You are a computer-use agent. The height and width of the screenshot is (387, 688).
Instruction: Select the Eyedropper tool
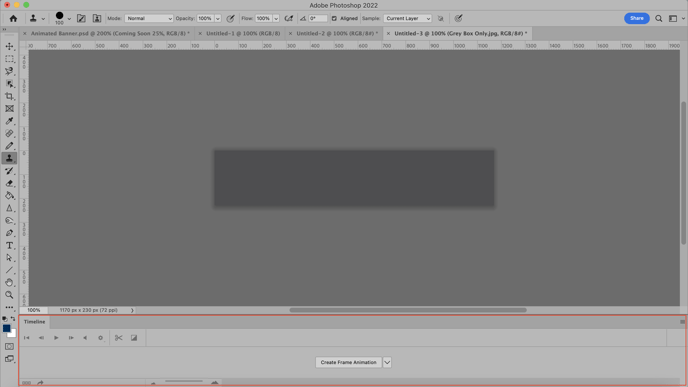tap(9, 121)
